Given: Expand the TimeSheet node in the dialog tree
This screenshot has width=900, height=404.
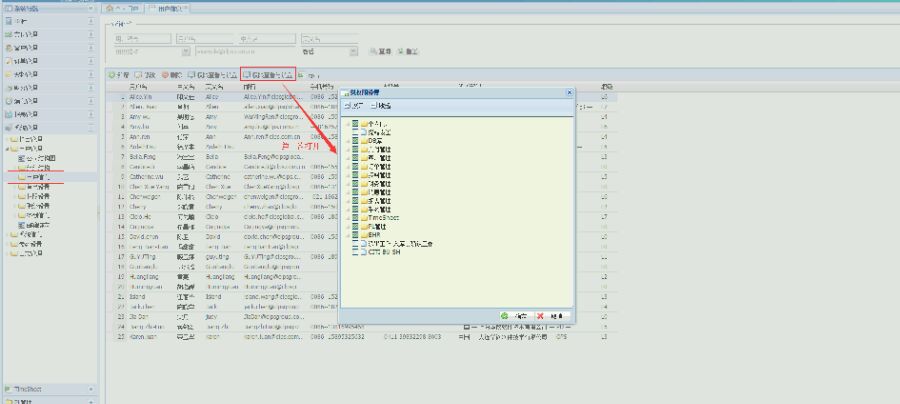Looking at the screenshot, I should click(348, 218).
